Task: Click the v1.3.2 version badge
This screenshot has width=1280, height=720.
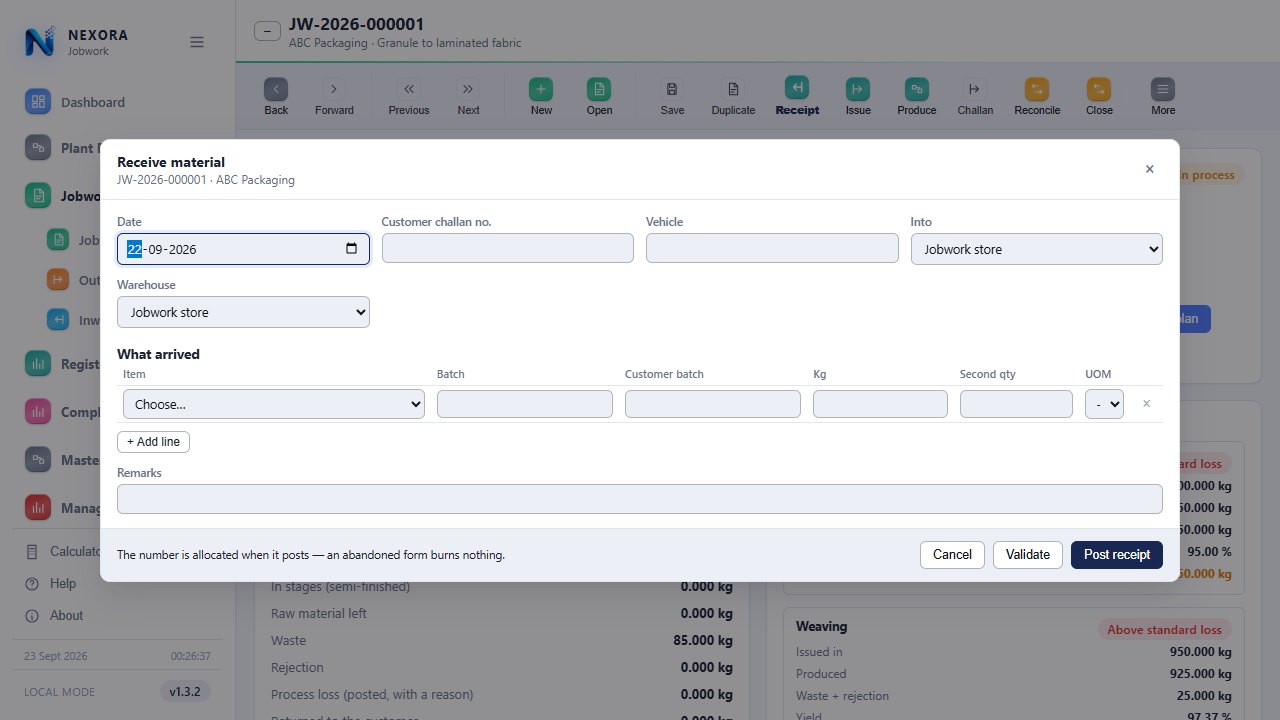Action: [185, 692]
